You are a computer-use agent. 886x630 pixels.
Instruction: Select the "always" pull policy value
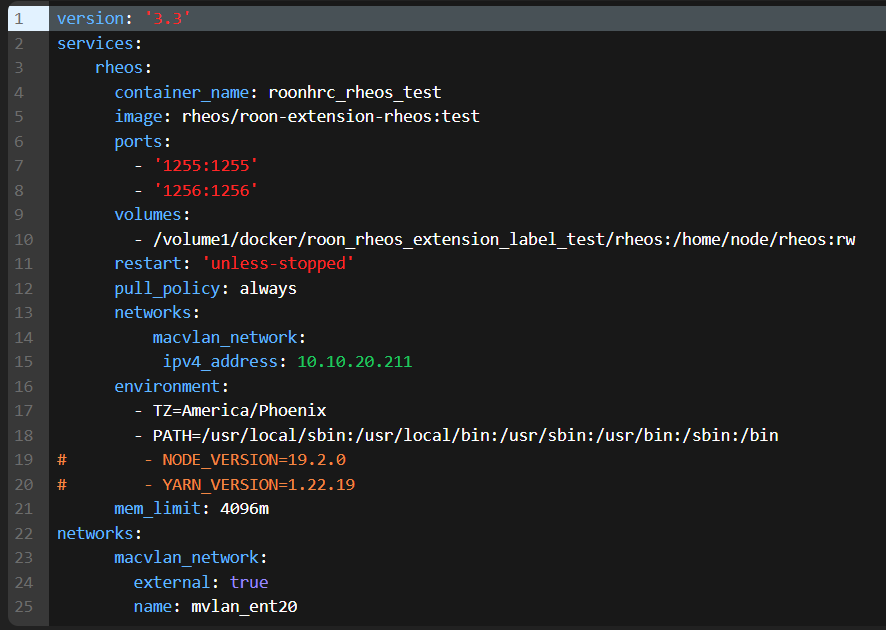pyautogui.click(x=268, y=289)
